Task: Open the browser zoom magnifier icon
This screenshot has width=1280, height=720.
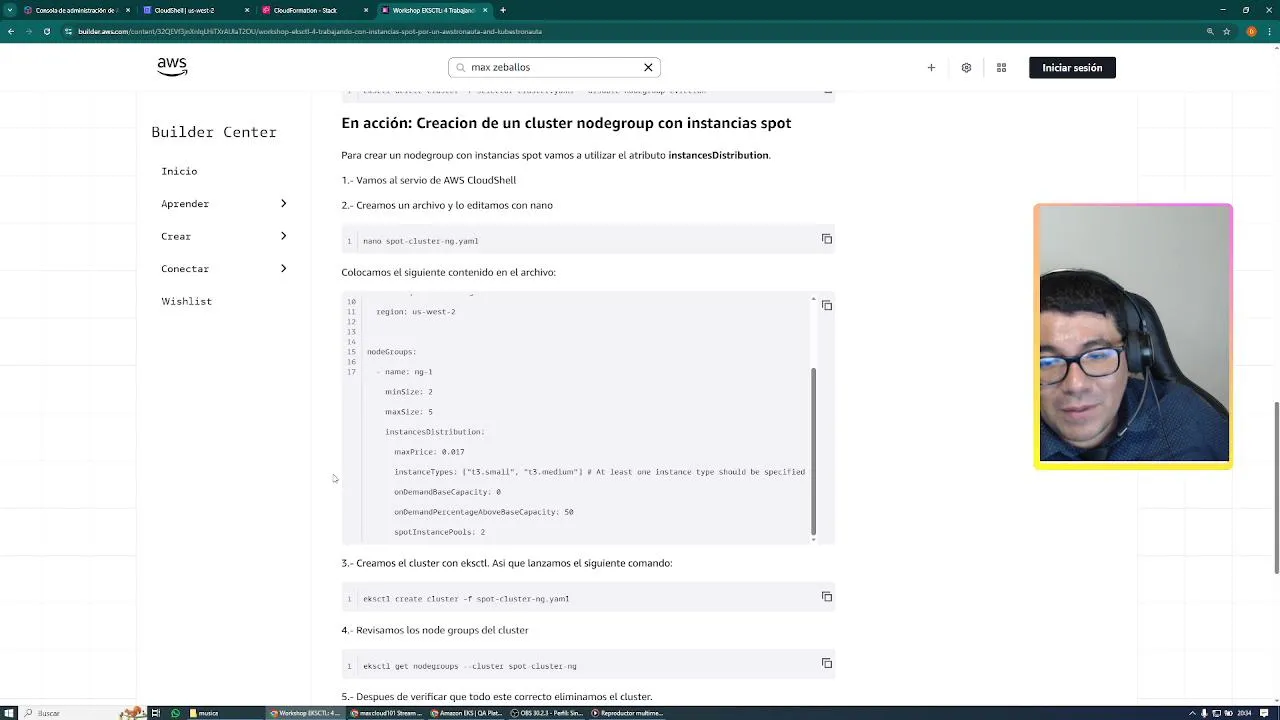Action: pyautogui.click(x=1210, y=31)
